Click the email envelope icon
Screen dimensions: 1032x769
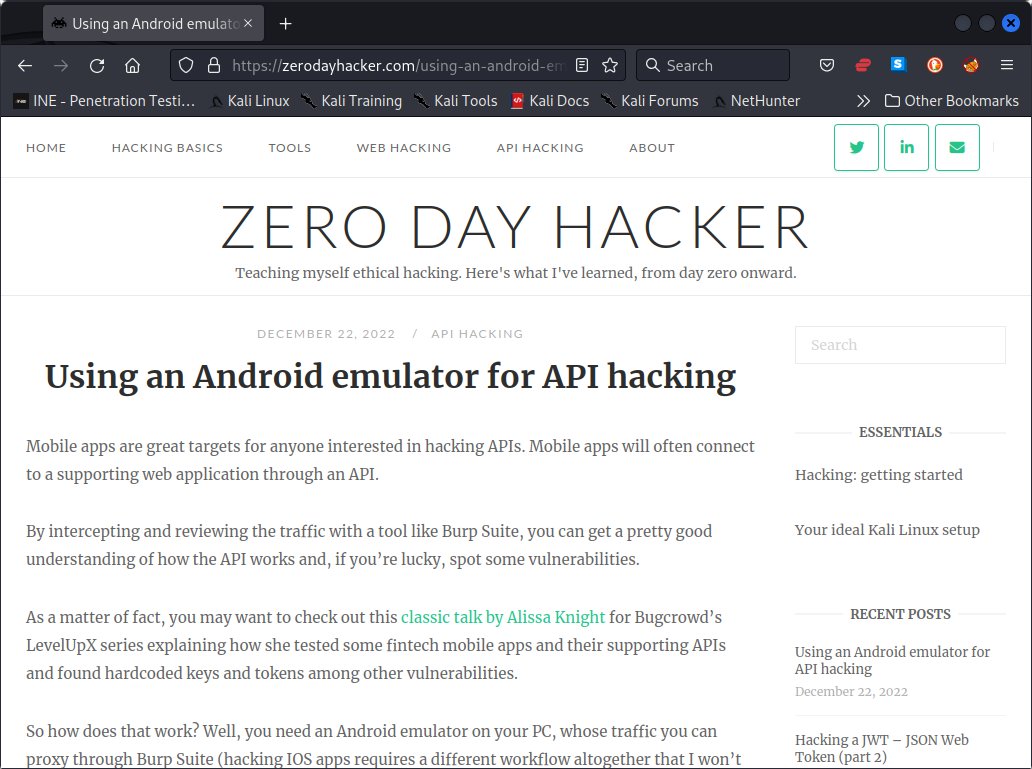click(957, 147)
